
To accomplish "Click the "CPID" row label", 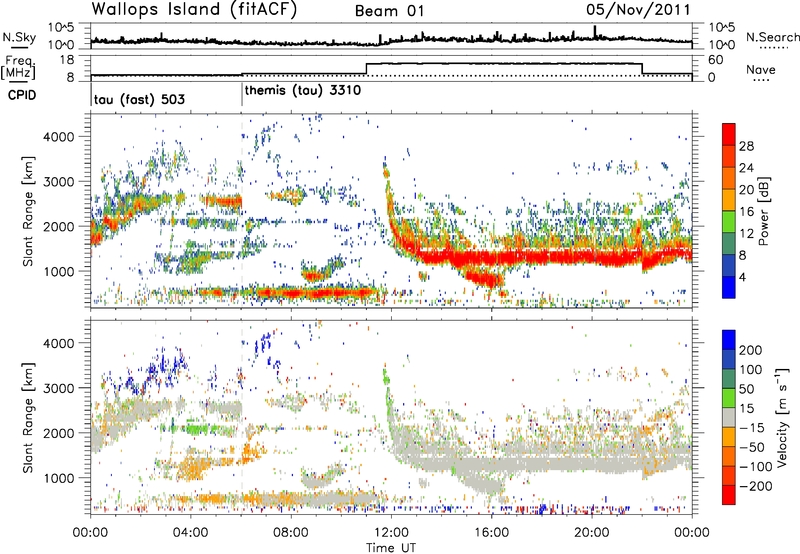I will click(x=22, y=95).
